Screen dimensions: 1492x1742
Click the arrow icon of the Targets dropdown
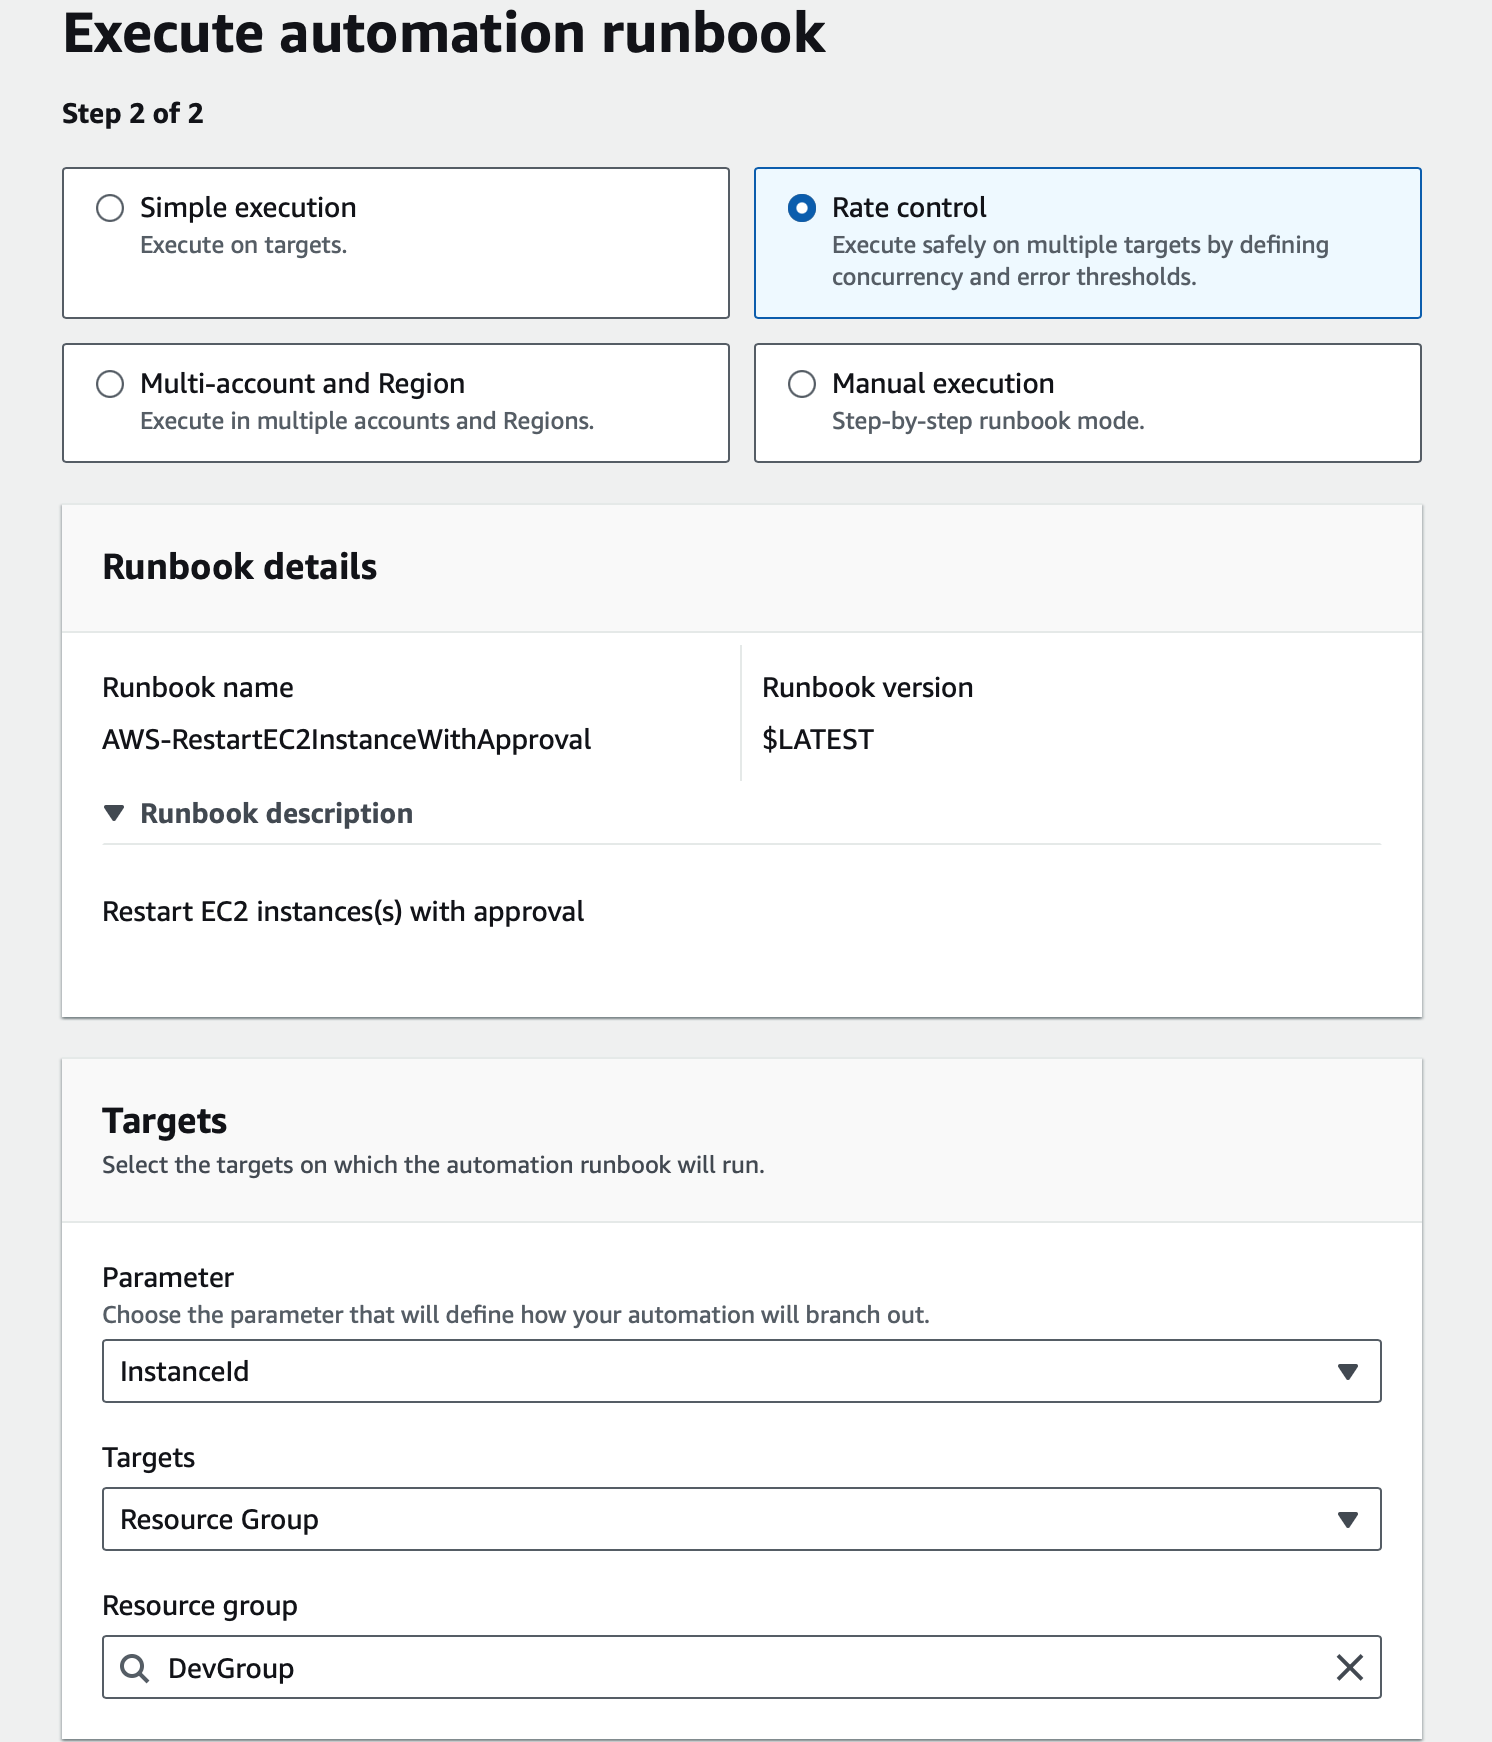click(x=1347, y=1519)
